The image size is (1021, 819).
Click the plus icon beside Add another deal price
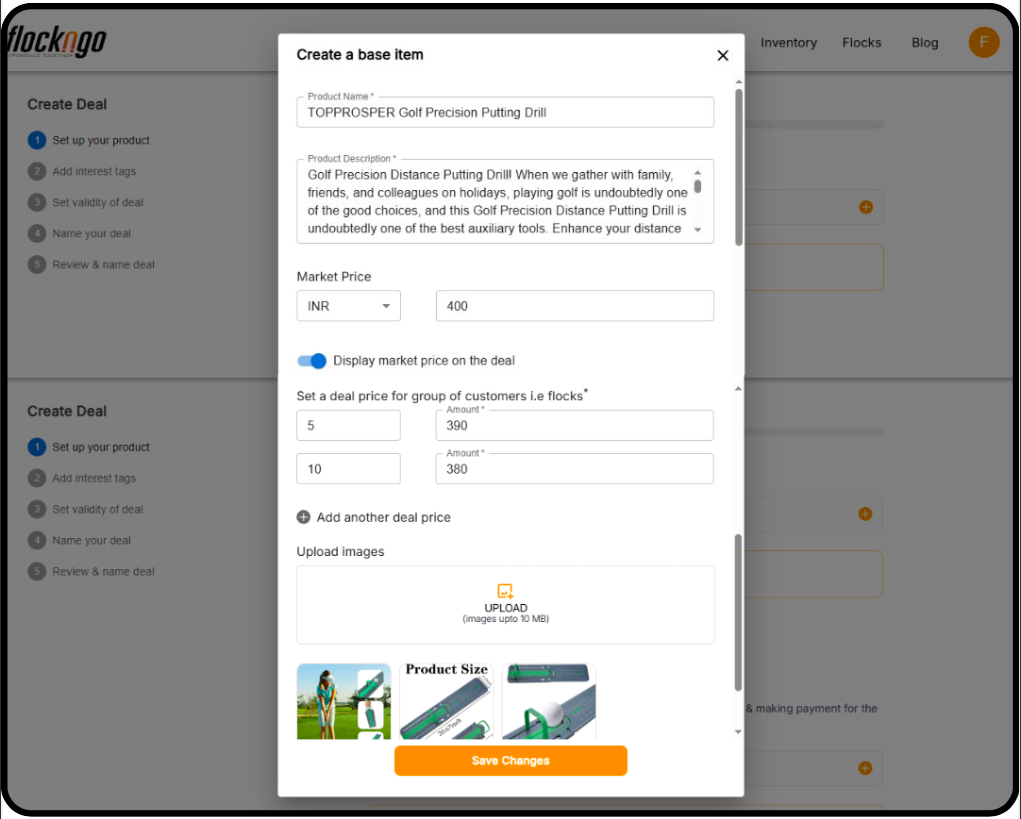click(x=303, y=518)
